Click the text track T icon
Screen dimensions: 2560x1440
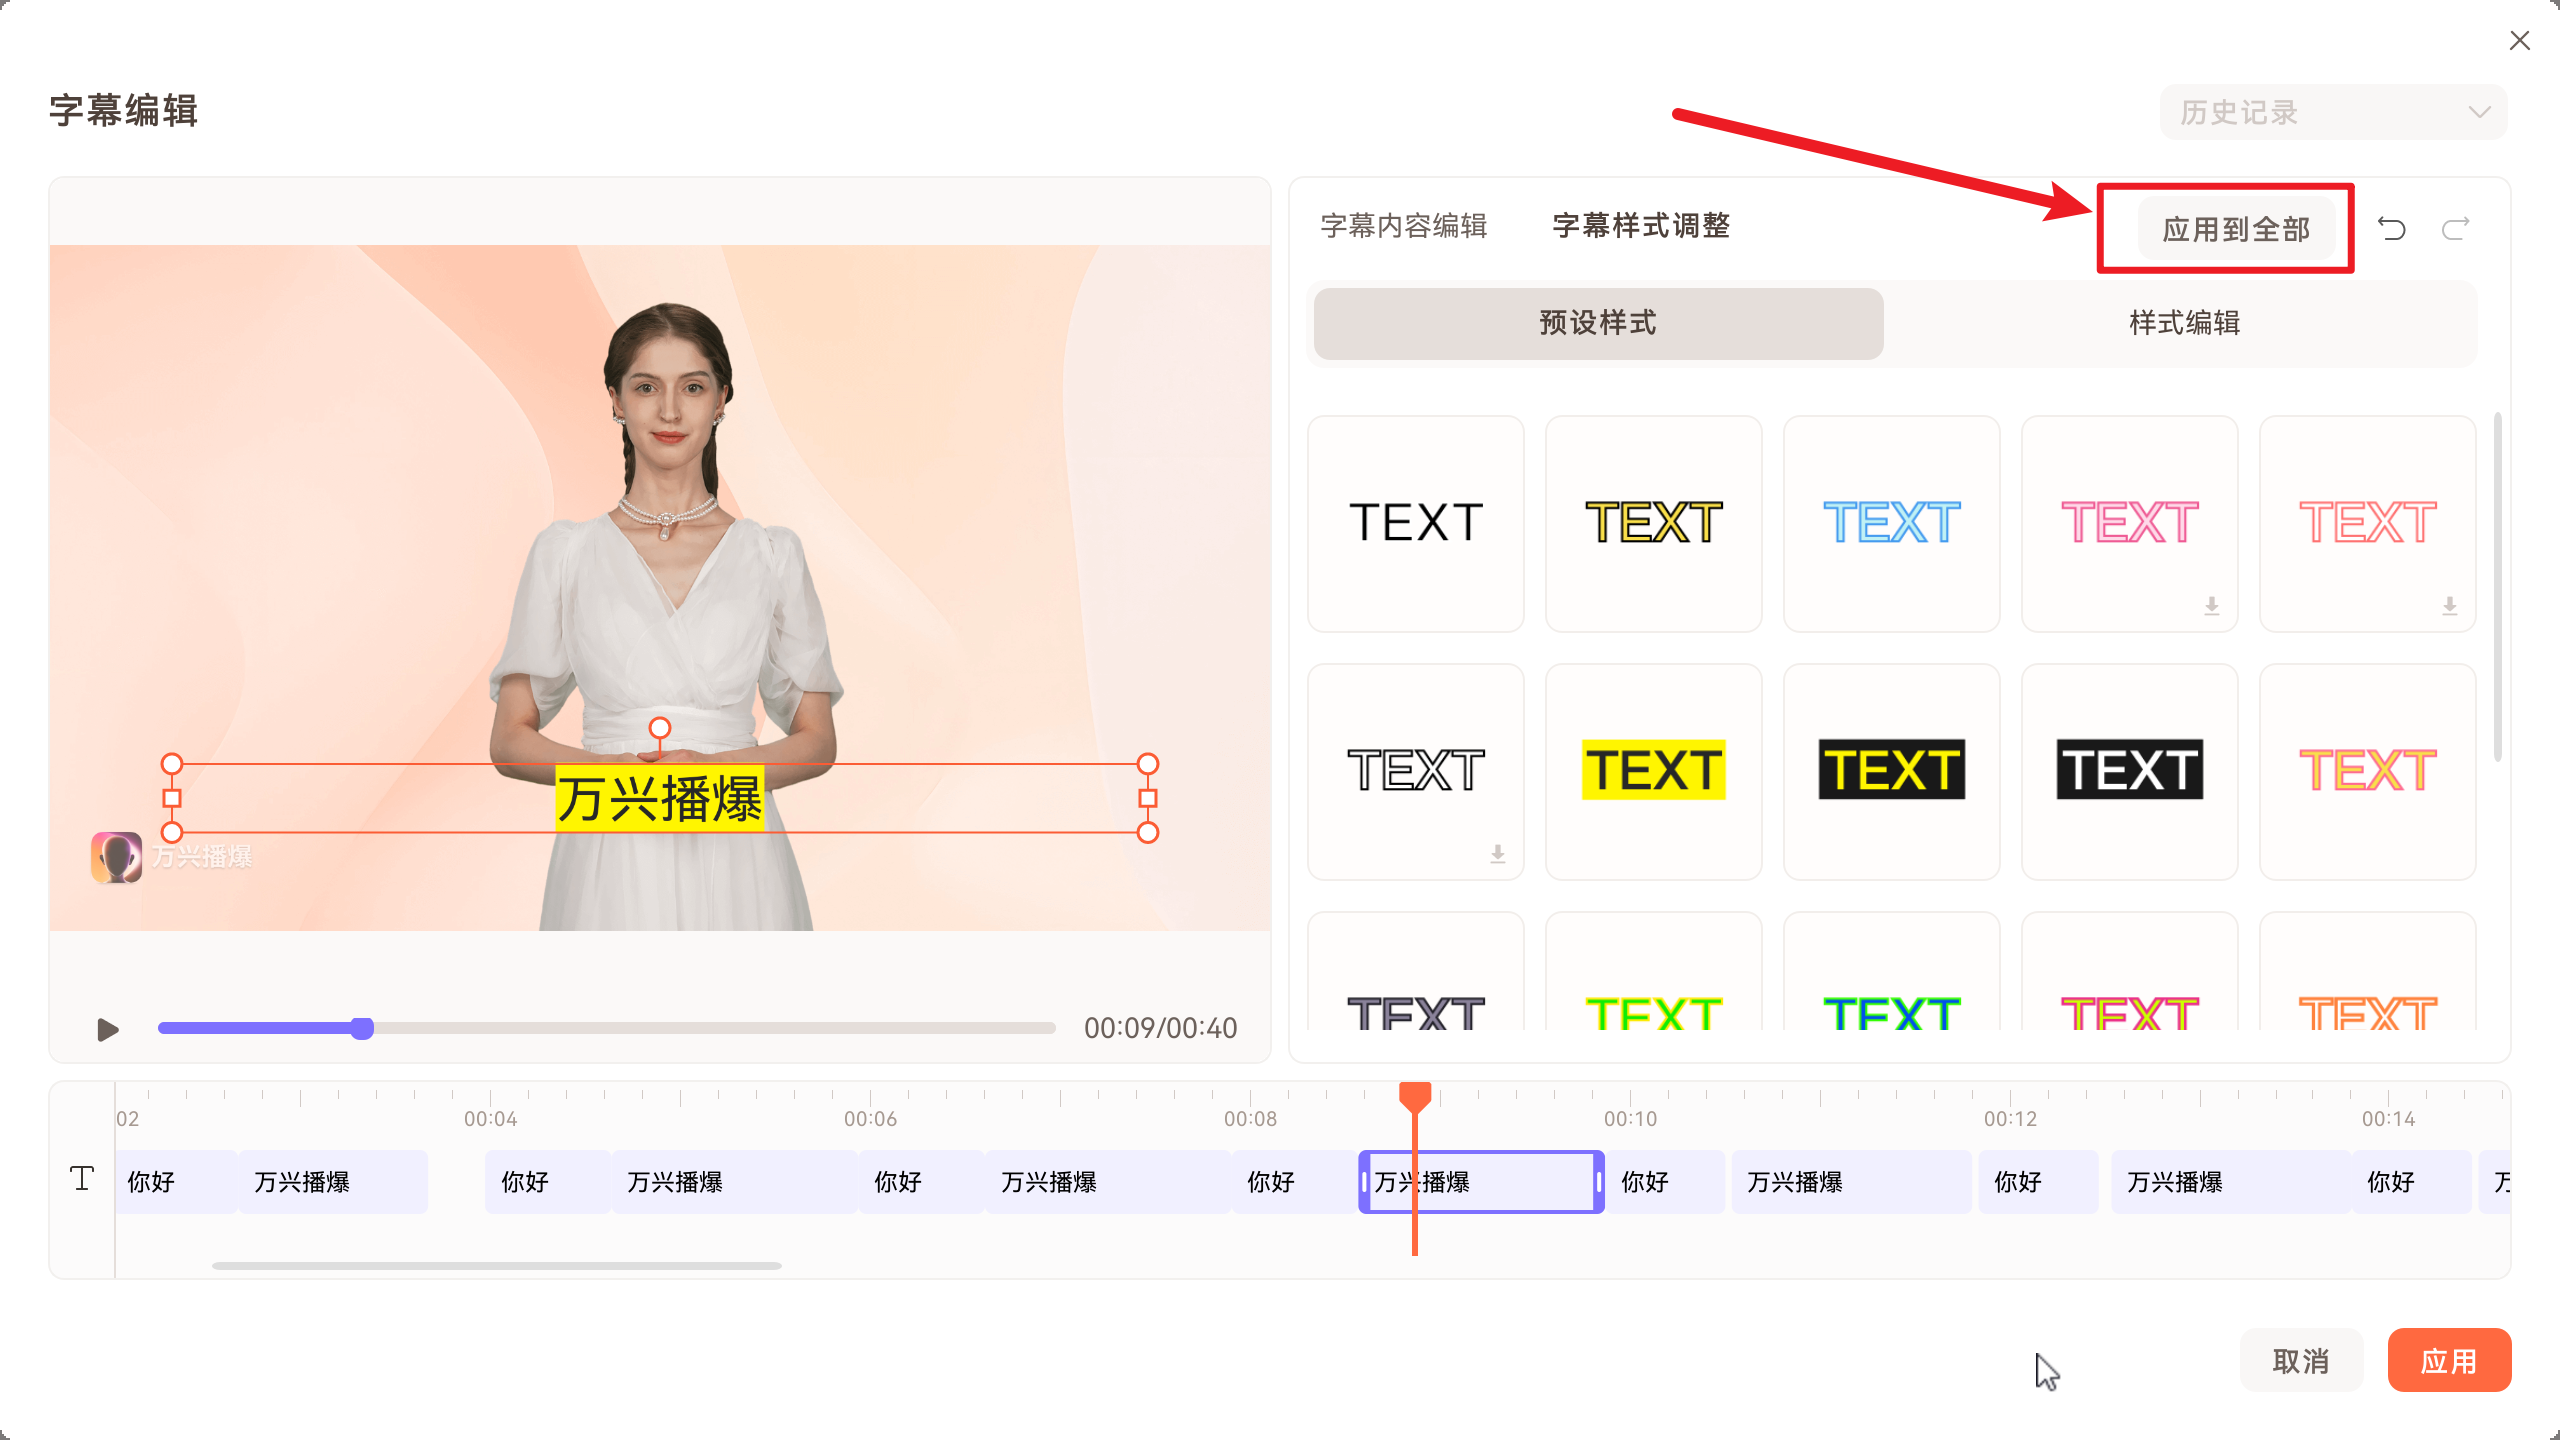click(82, 1179)
